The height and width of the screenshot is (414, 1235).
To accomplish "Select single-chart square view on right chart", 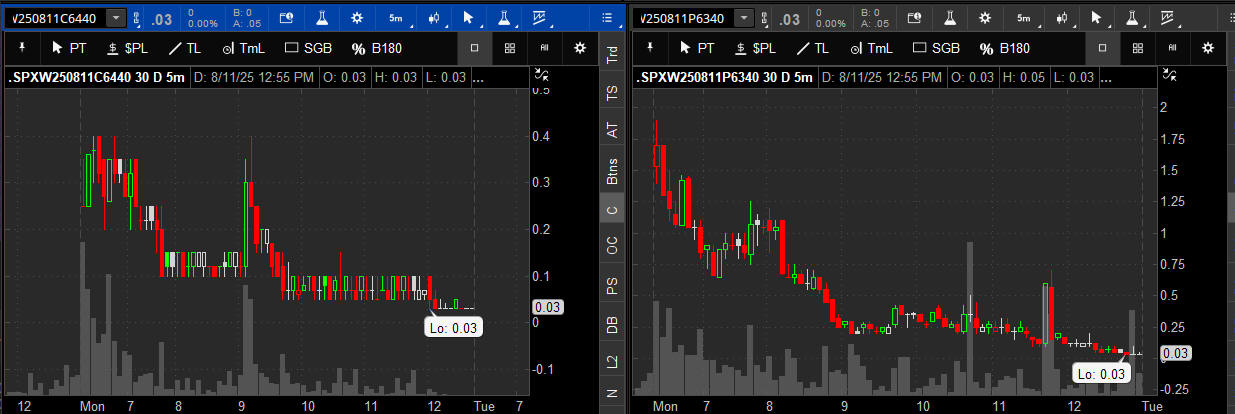I will click(x=1102, y=48).
